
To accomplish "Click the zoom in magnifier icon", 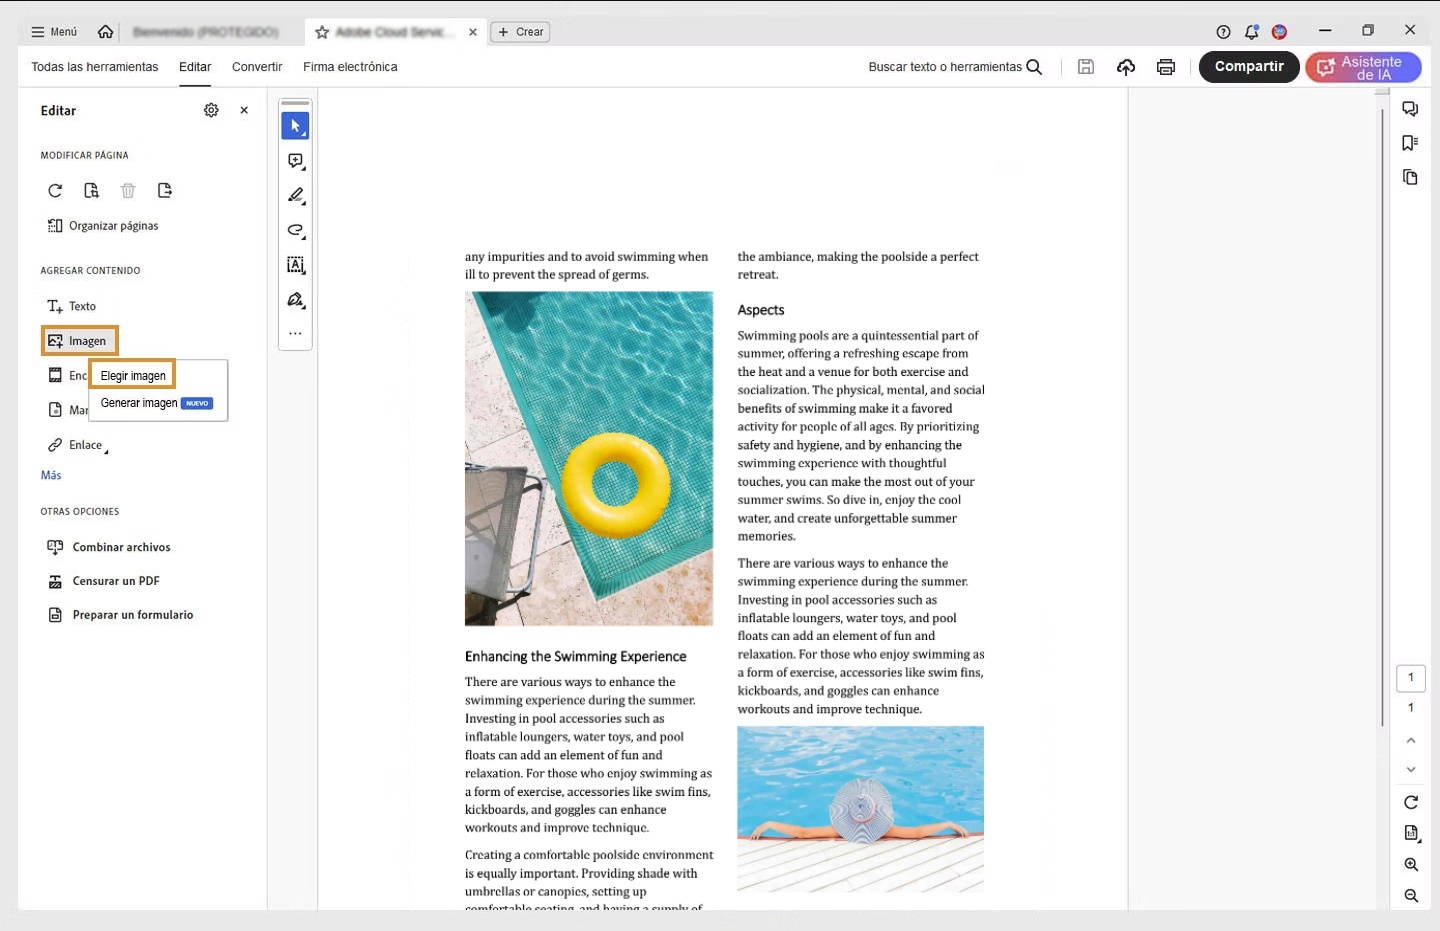I will click(x=1411, y=865).
